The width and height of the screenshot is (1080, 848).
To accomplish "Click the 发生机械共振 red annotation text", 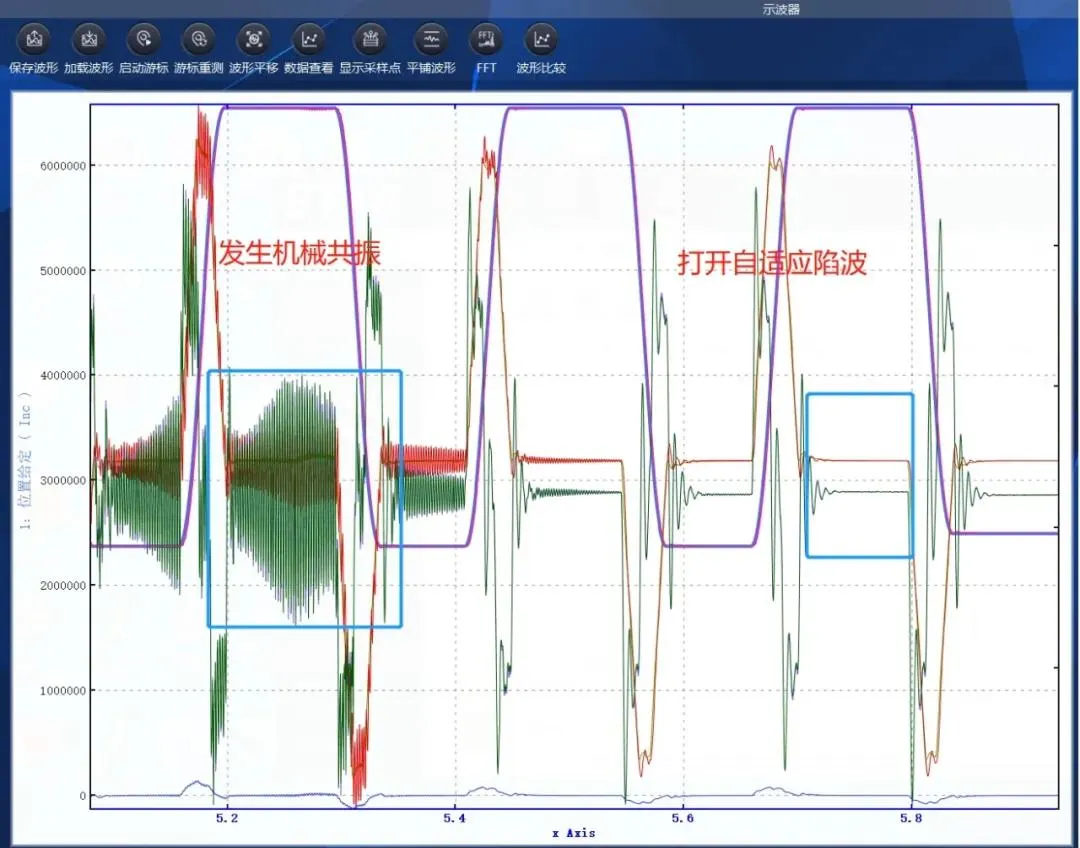I will click(299, 252).
